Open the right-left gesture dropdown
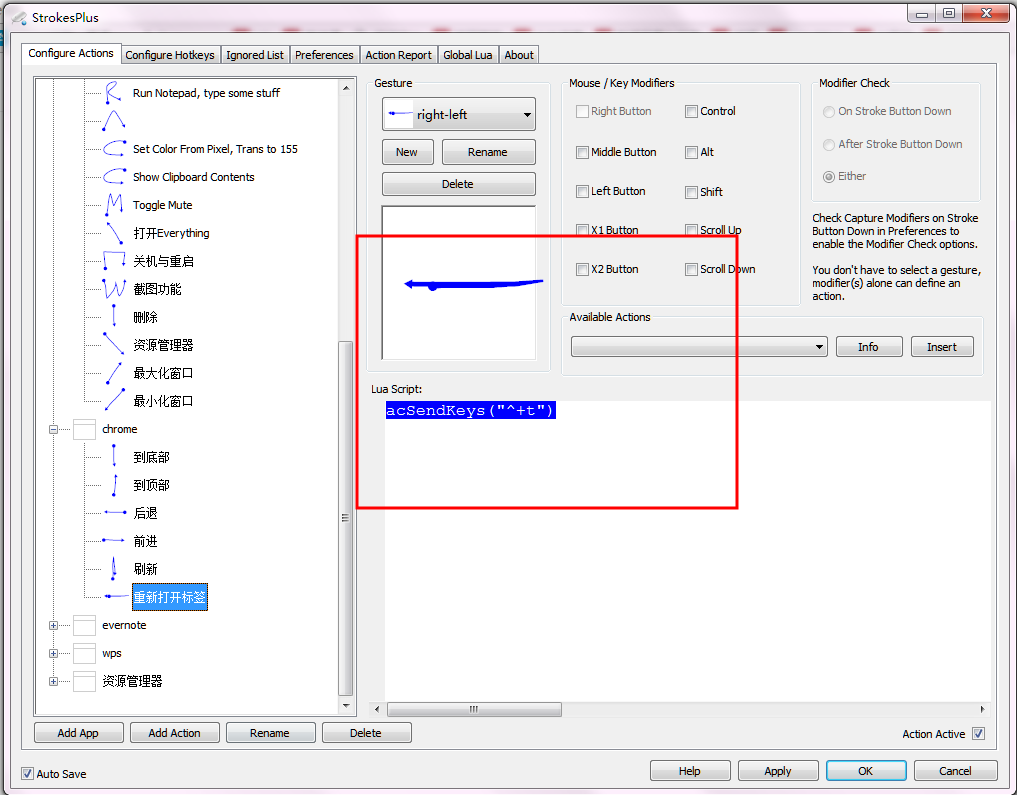The height and width of the screenshot is (795, 1017). [527, 113]
